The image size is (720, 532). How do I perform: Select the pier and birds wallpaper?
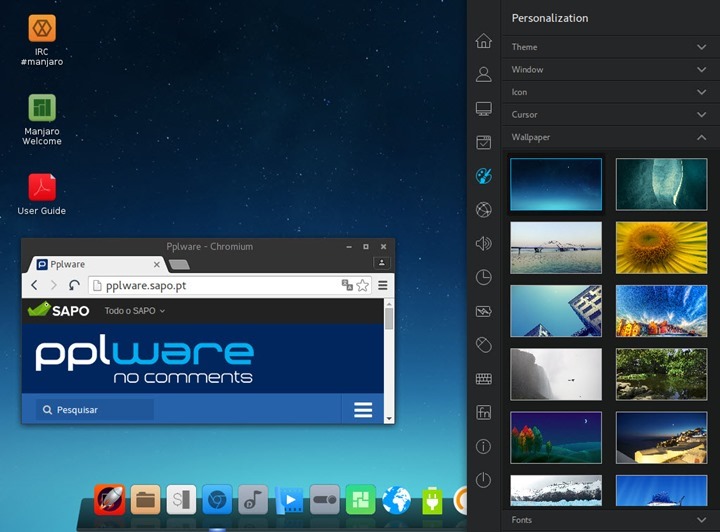tap(556, 247)
